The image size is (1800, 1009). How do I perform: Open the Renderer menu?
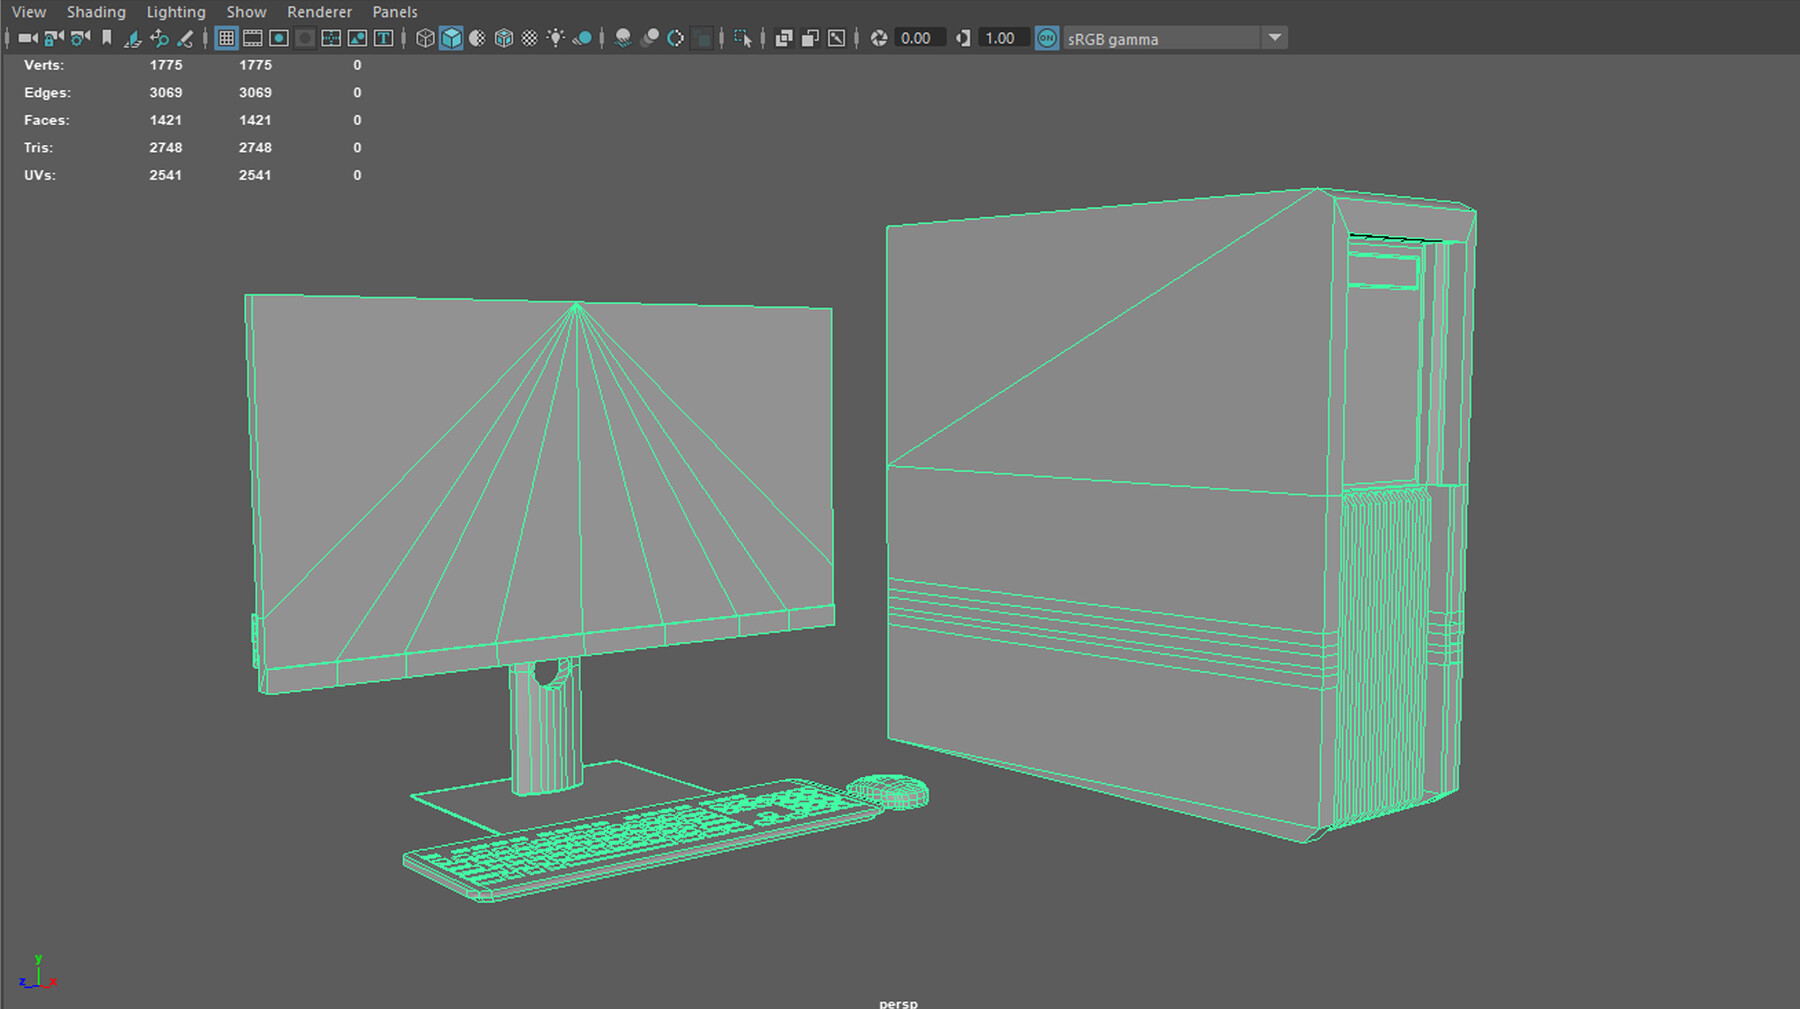click(x=319, y=12)
